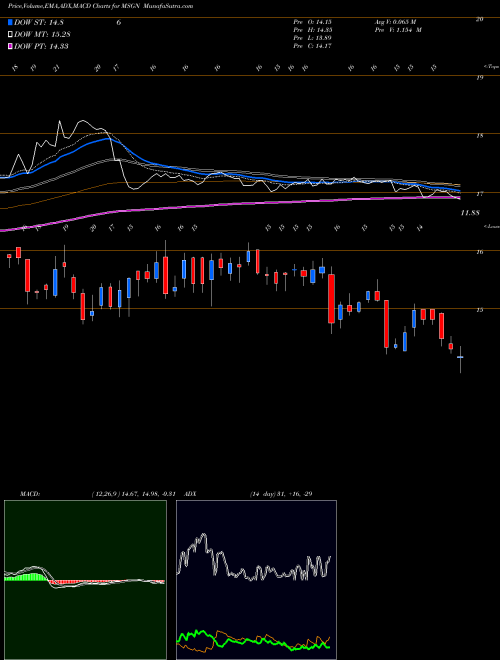Click the last candlestick on the right

(x=460, y=357)
